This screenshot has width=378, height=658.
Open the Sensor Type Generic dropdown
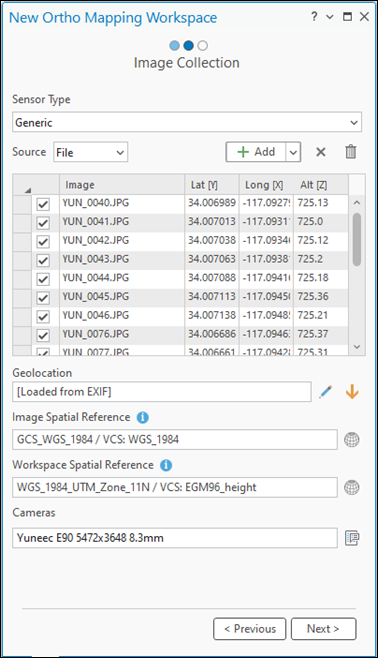(x=187, y=122)
